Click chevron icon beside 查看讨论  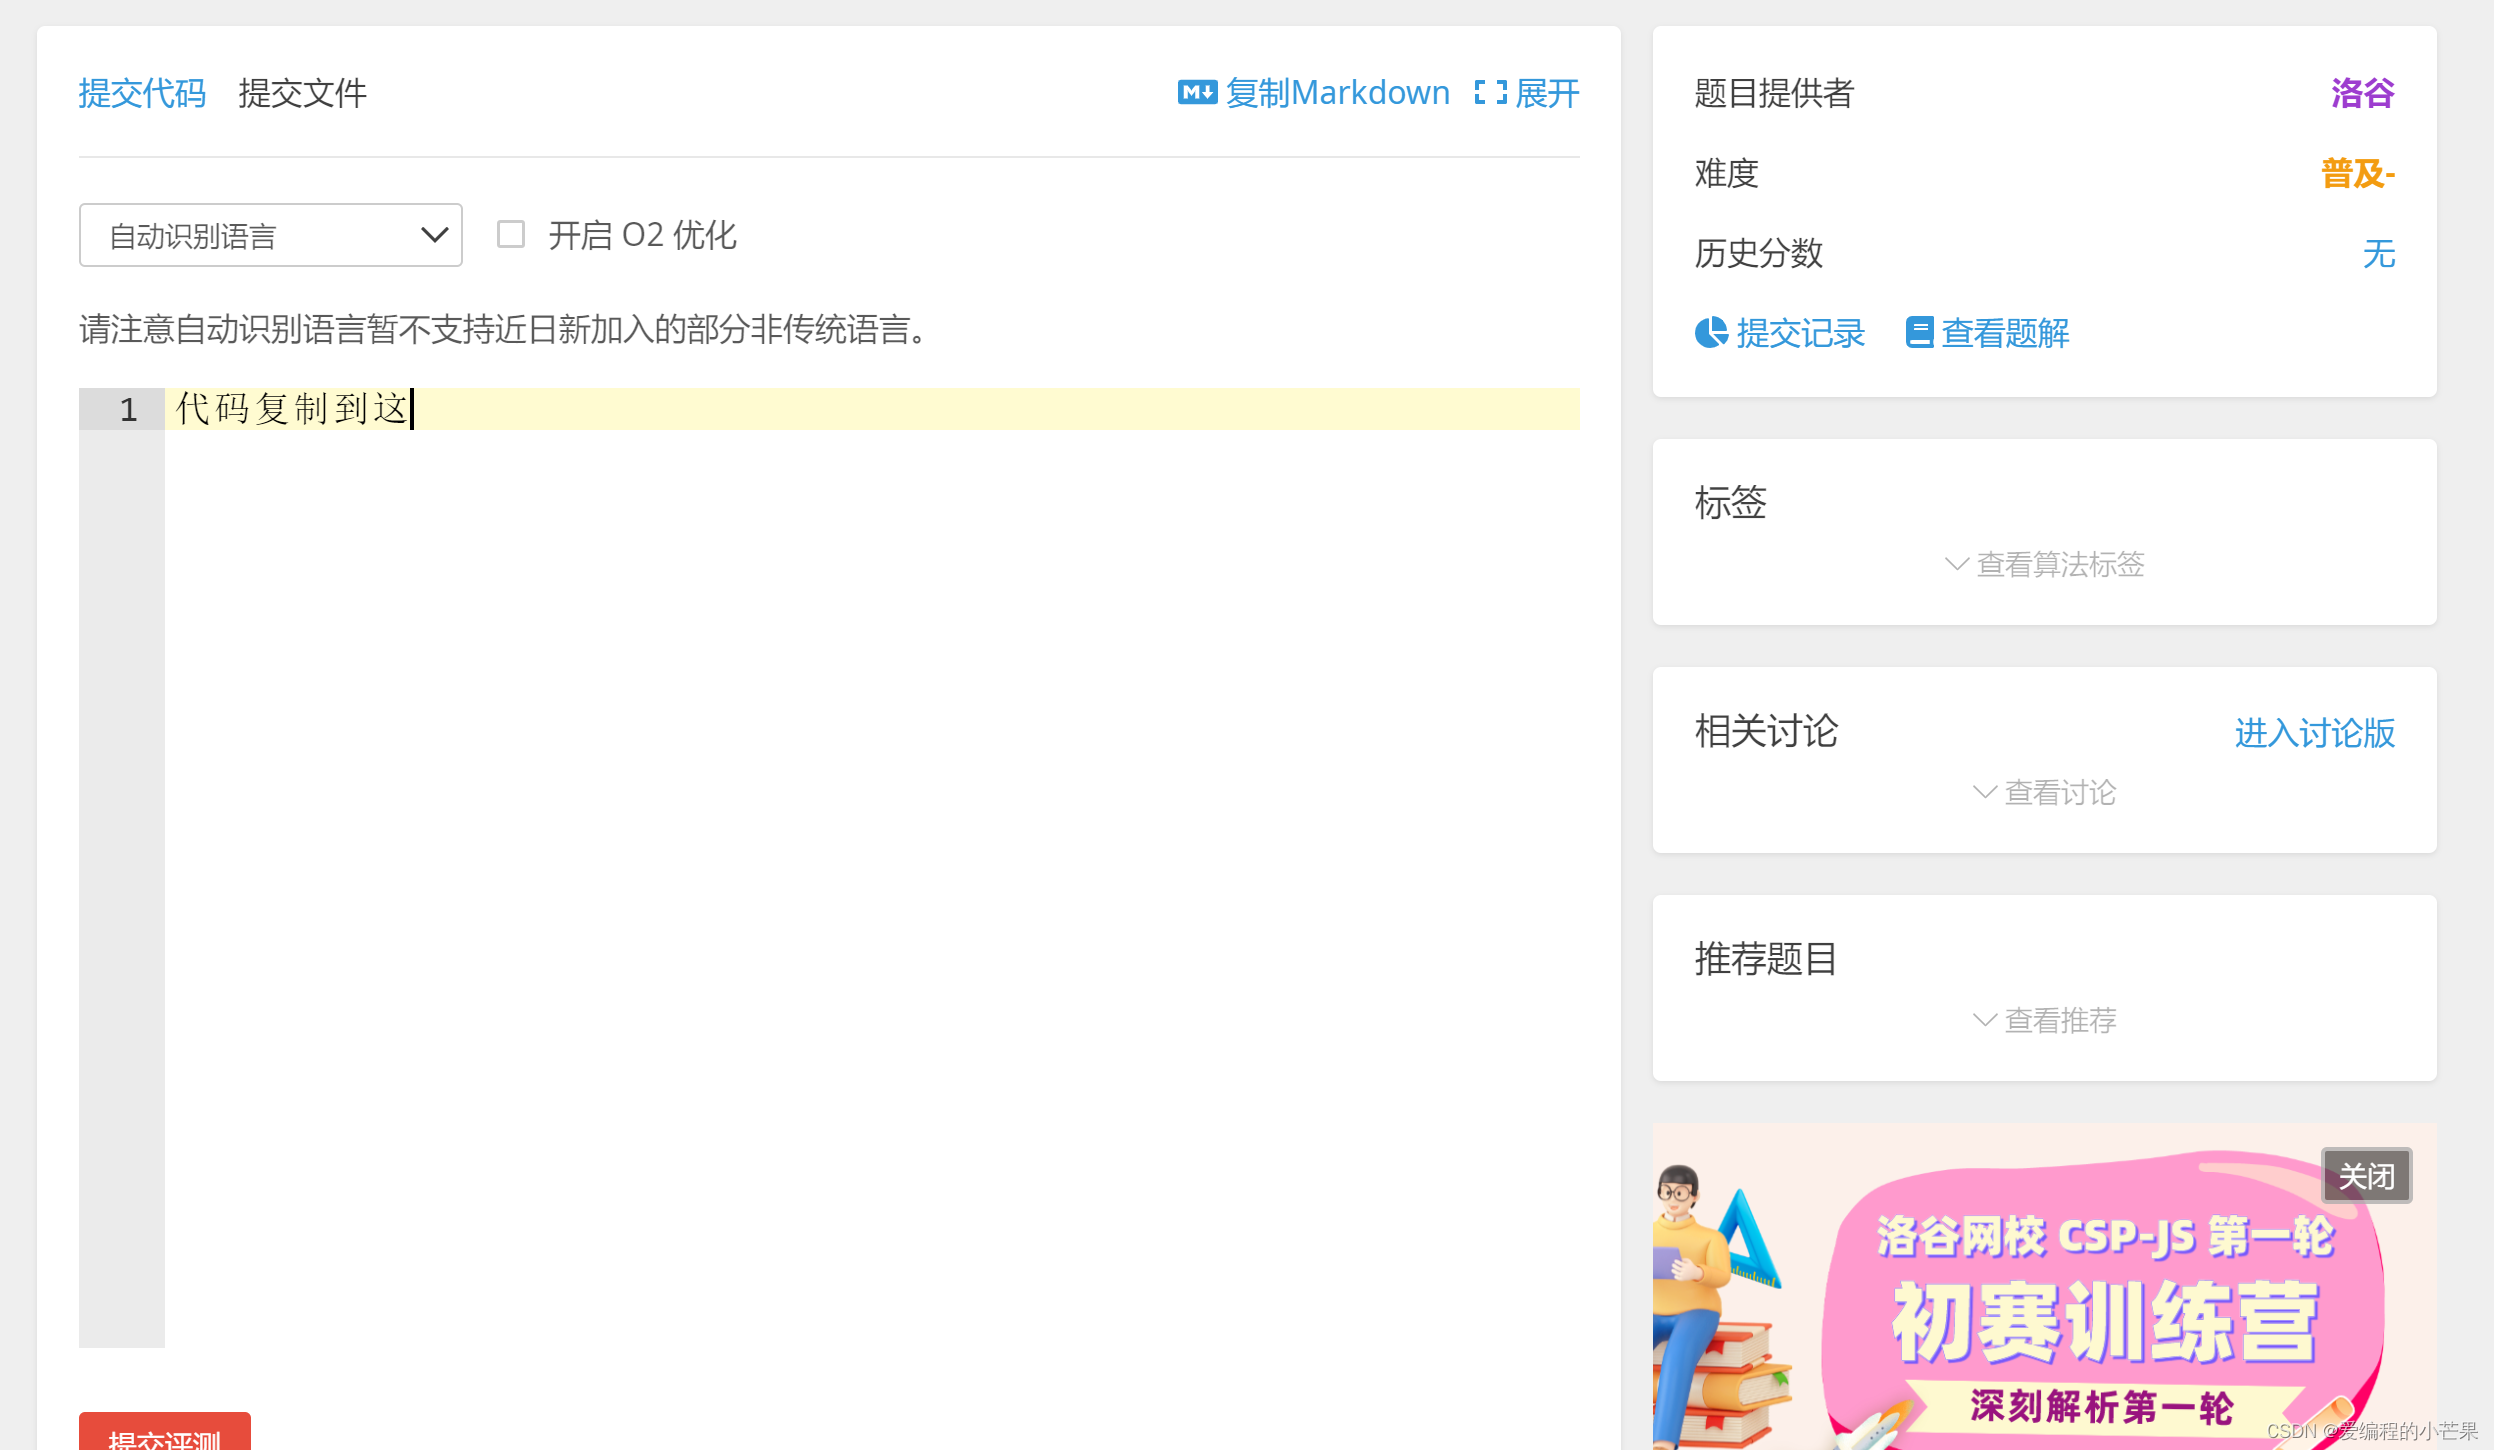click(1984, 792)
